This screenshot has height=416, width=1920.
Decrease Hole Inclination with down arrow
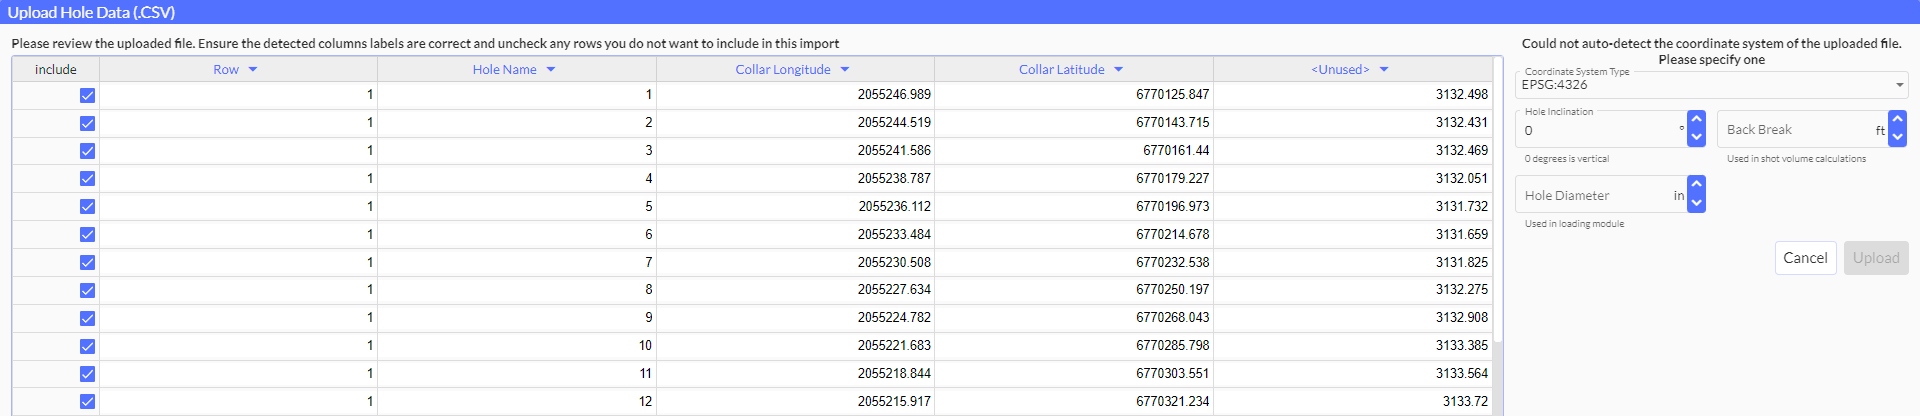tap(1696, 137)
